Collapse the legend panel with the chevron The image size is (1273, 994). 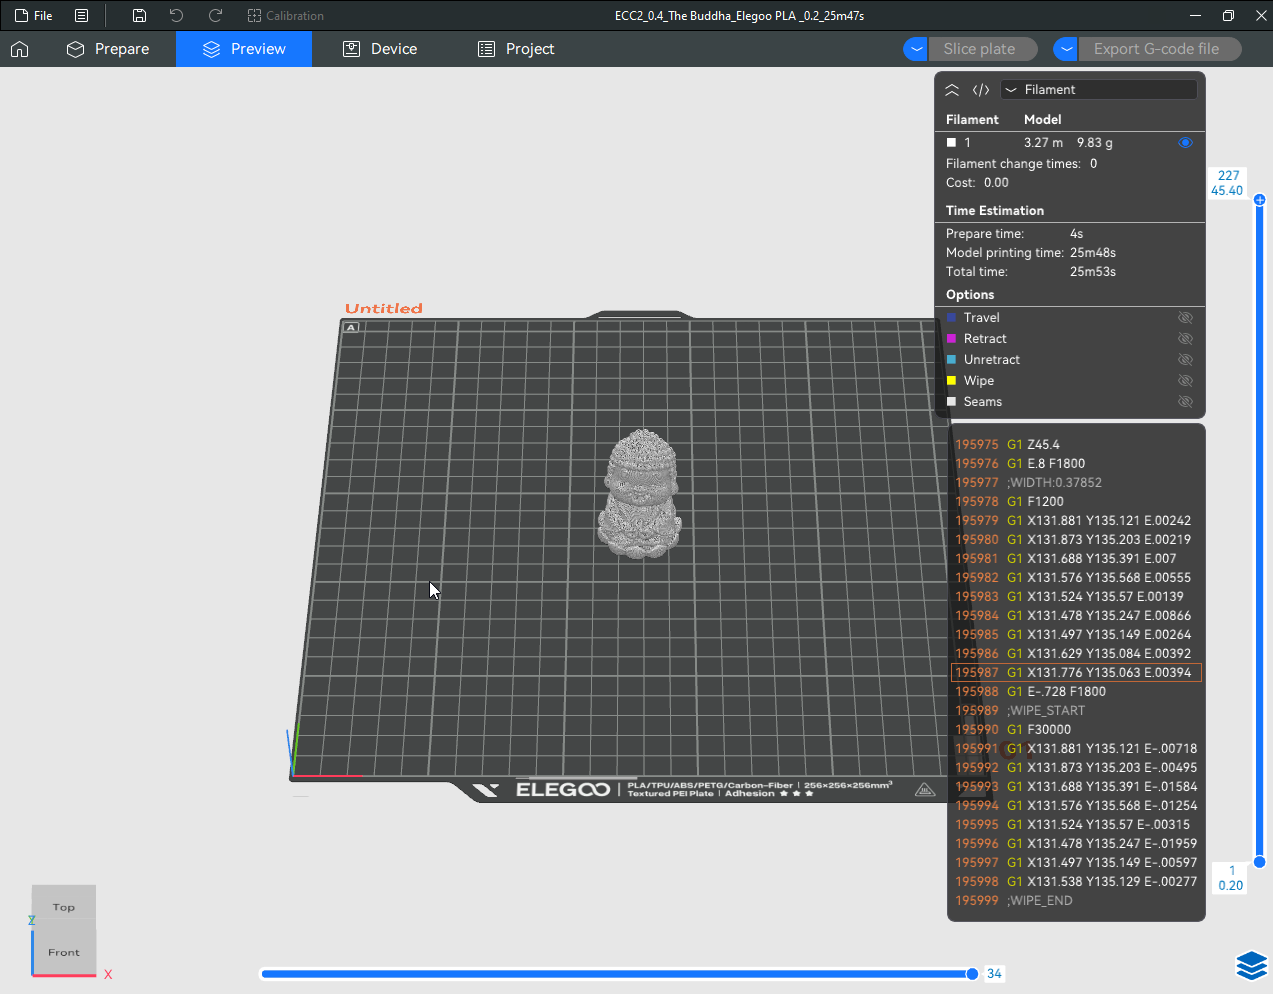click(x=952, y=90)
